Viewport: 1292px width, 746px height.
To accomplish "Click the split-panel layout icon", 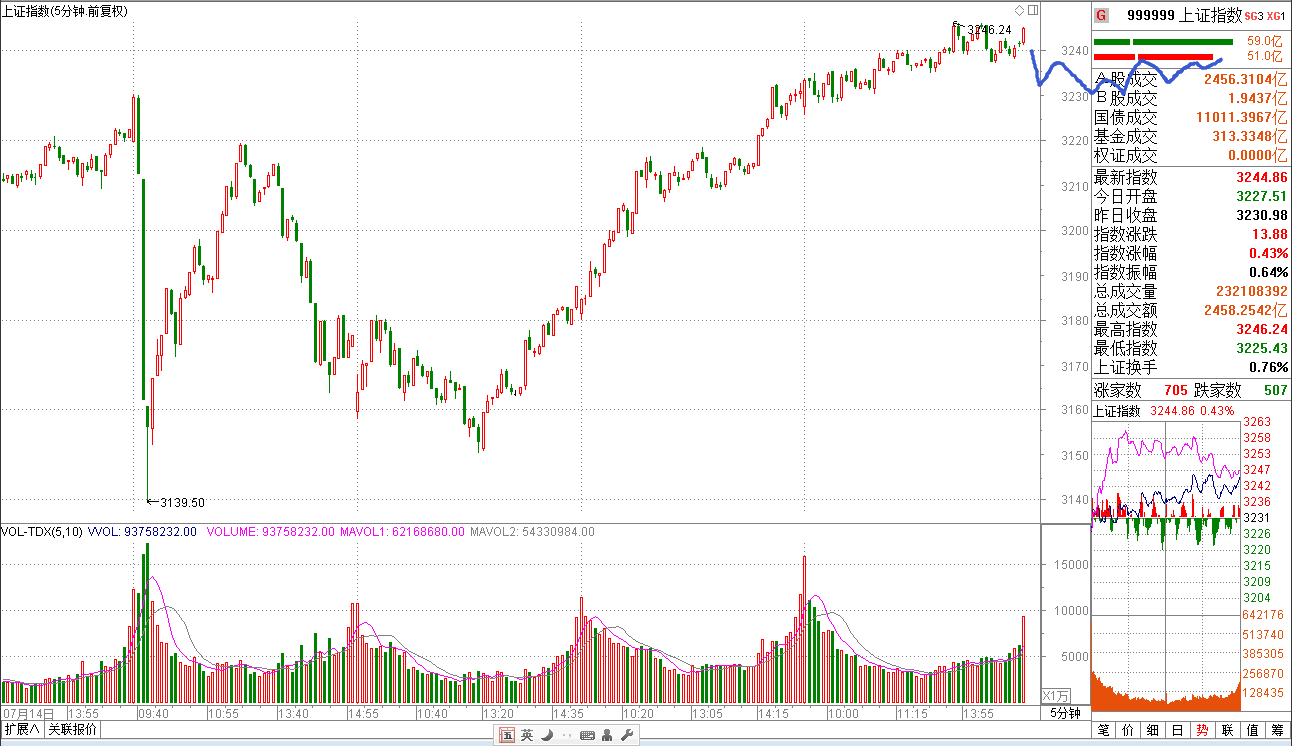I will click(1033, 10).
